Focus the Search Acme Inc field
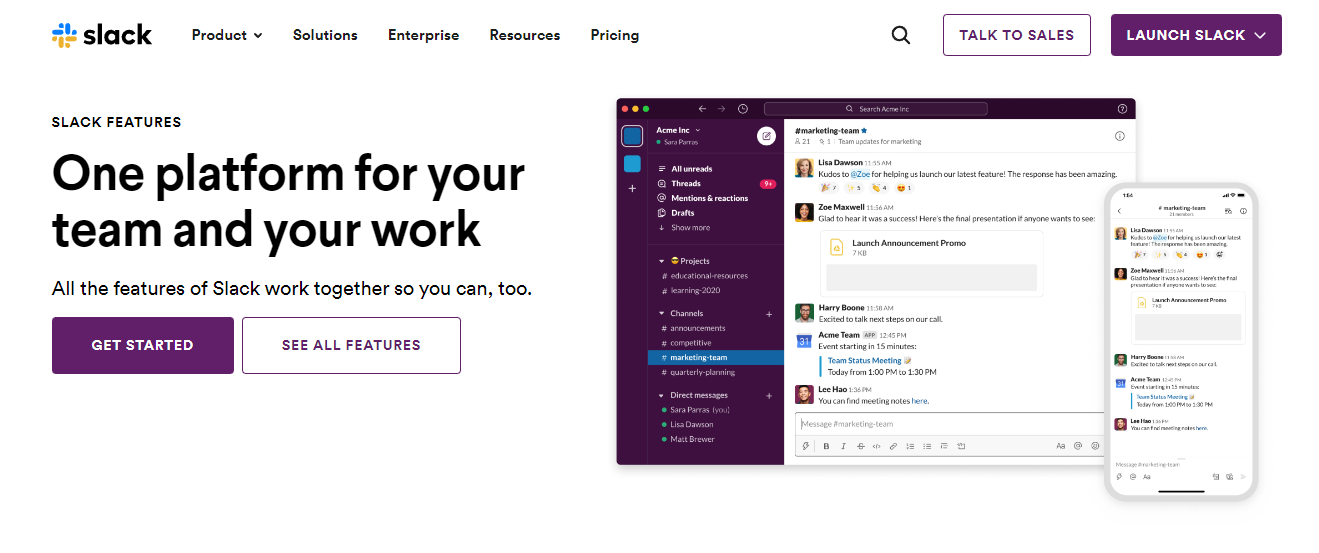Image resolution: width=1319 pixels, height=553 pixels. point(875,109)
